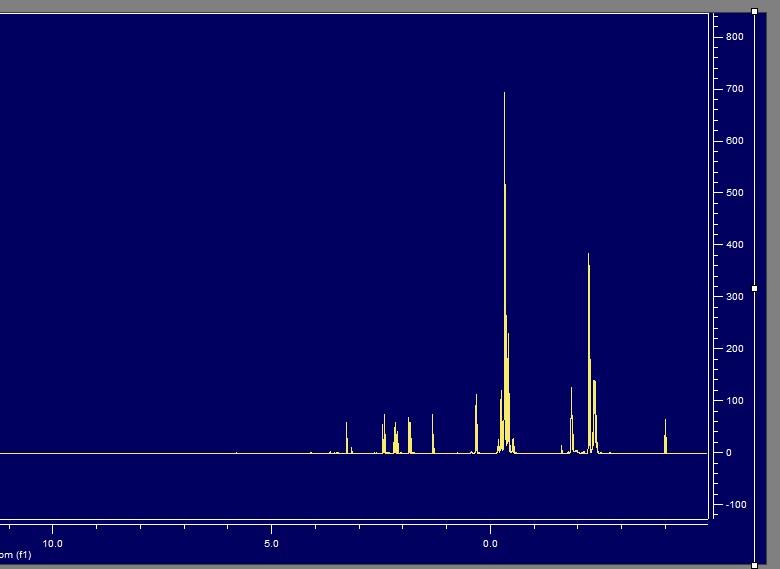Click the -100 intensity axis label

point(736,505)
